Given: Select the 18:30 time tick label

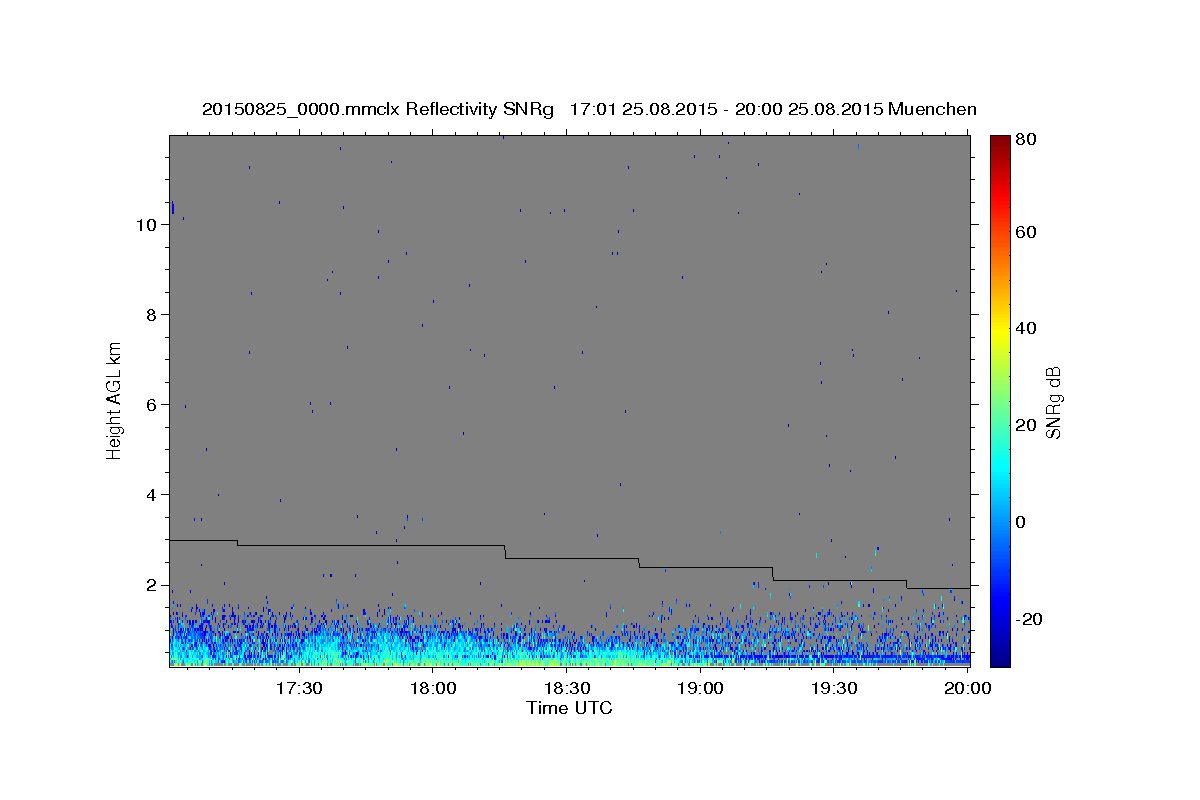Looking at the screenshot, I should 566,688.
